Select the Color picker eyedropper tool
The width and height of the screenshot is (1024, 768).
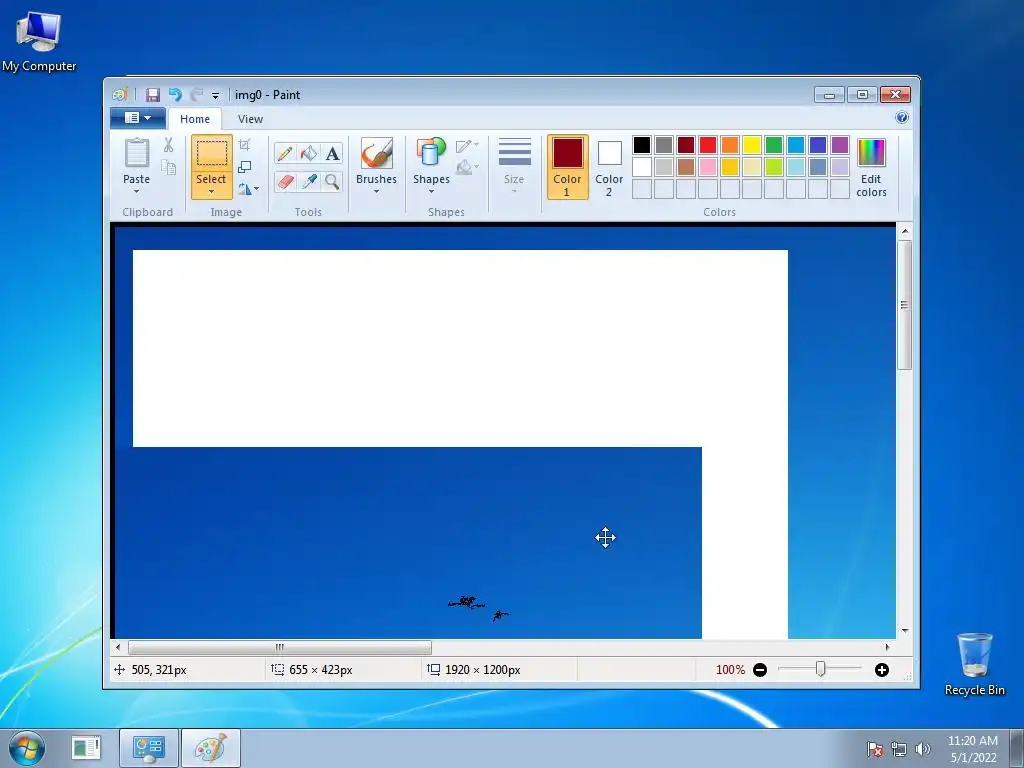[x=308, y=181]
